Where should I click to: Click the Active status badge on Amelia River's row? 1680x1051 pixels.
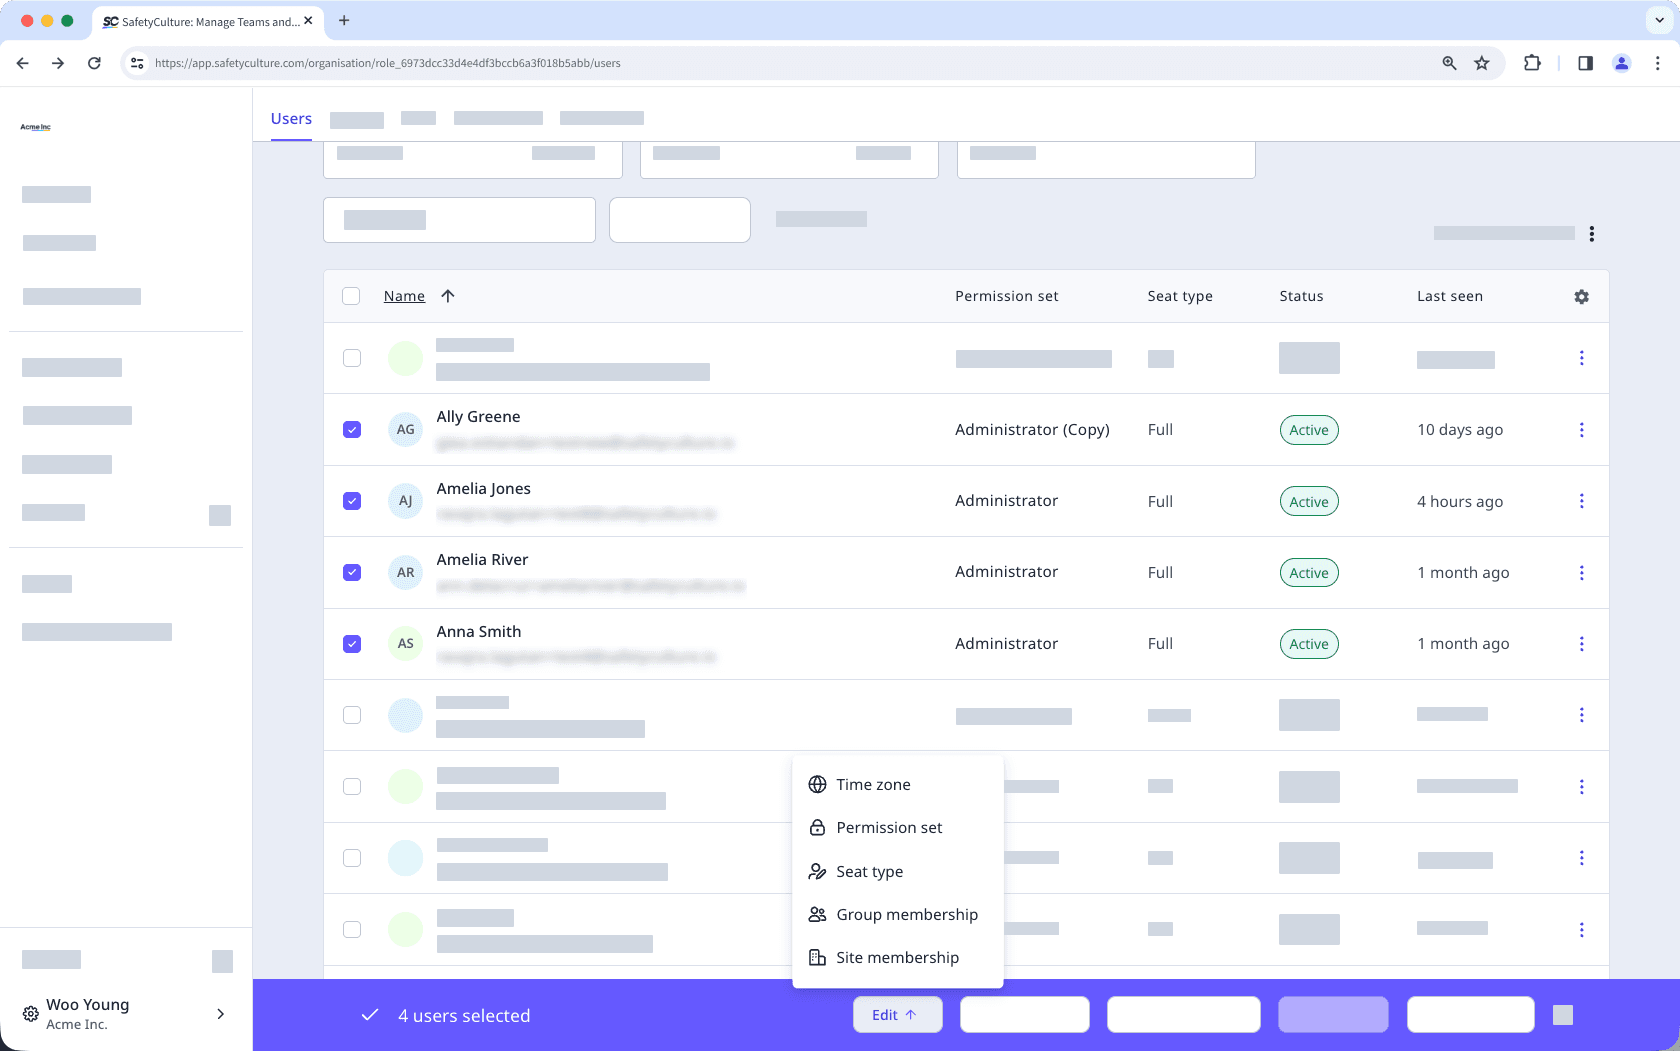coord(1308,572)
